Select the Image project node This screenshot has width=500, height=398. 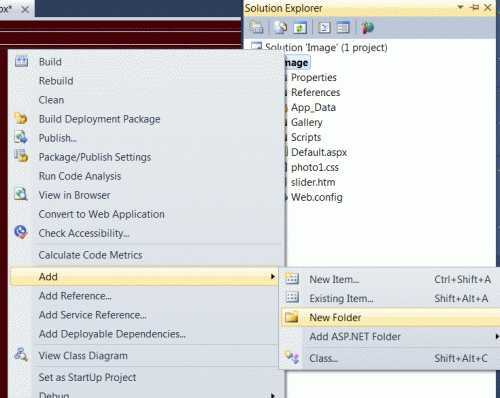297,62
